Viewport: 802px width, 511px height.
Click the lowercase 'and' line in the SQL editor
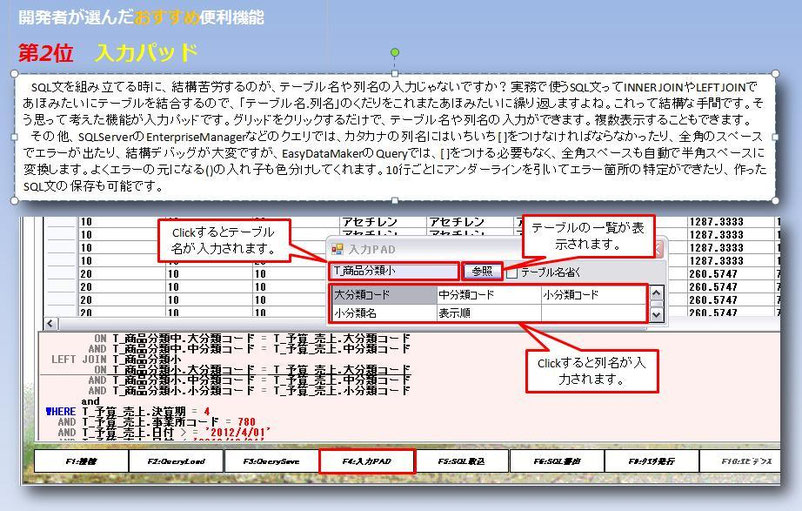tap(91, 401)
